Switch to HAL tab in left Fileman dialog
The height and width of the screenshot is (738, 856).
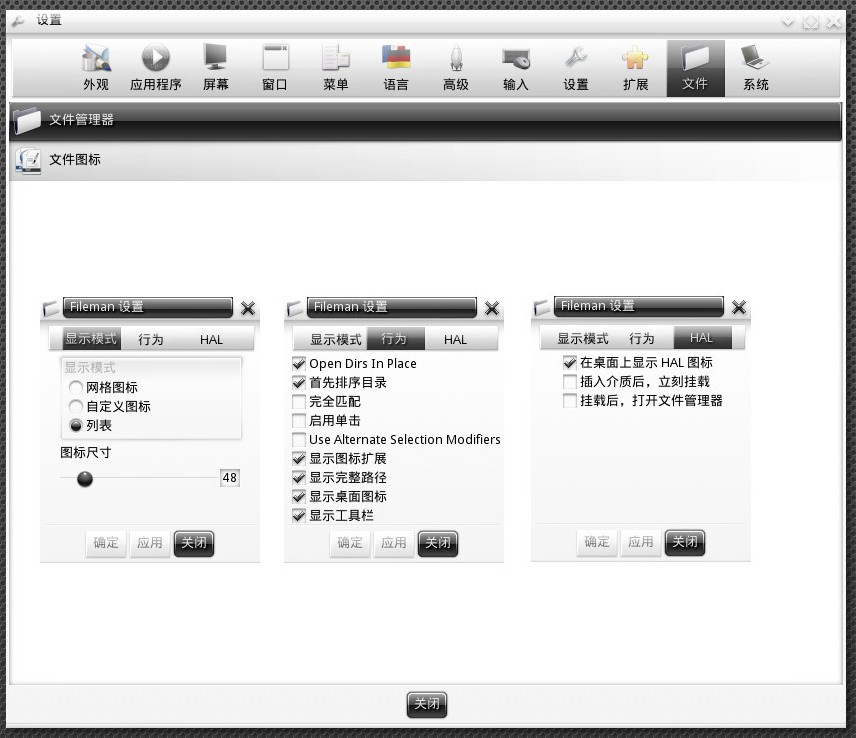pos(211,340)
